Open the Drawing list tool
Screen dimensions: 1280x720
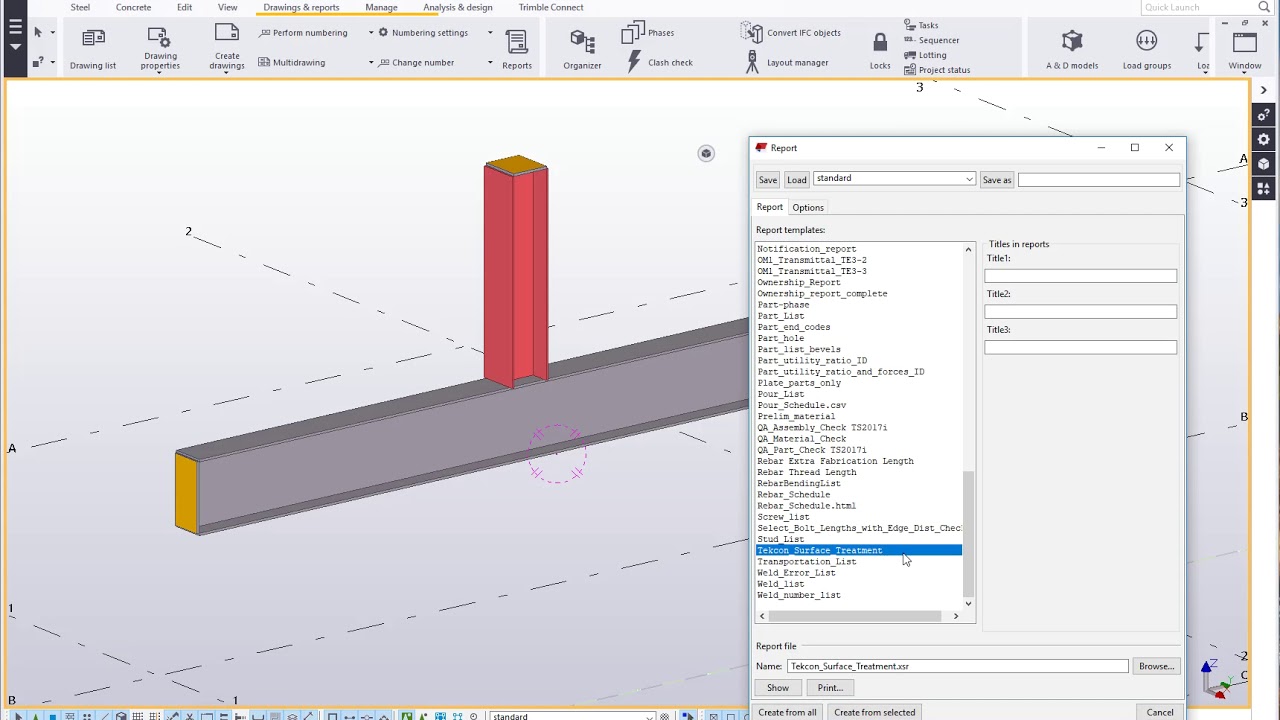pos(93,48)
